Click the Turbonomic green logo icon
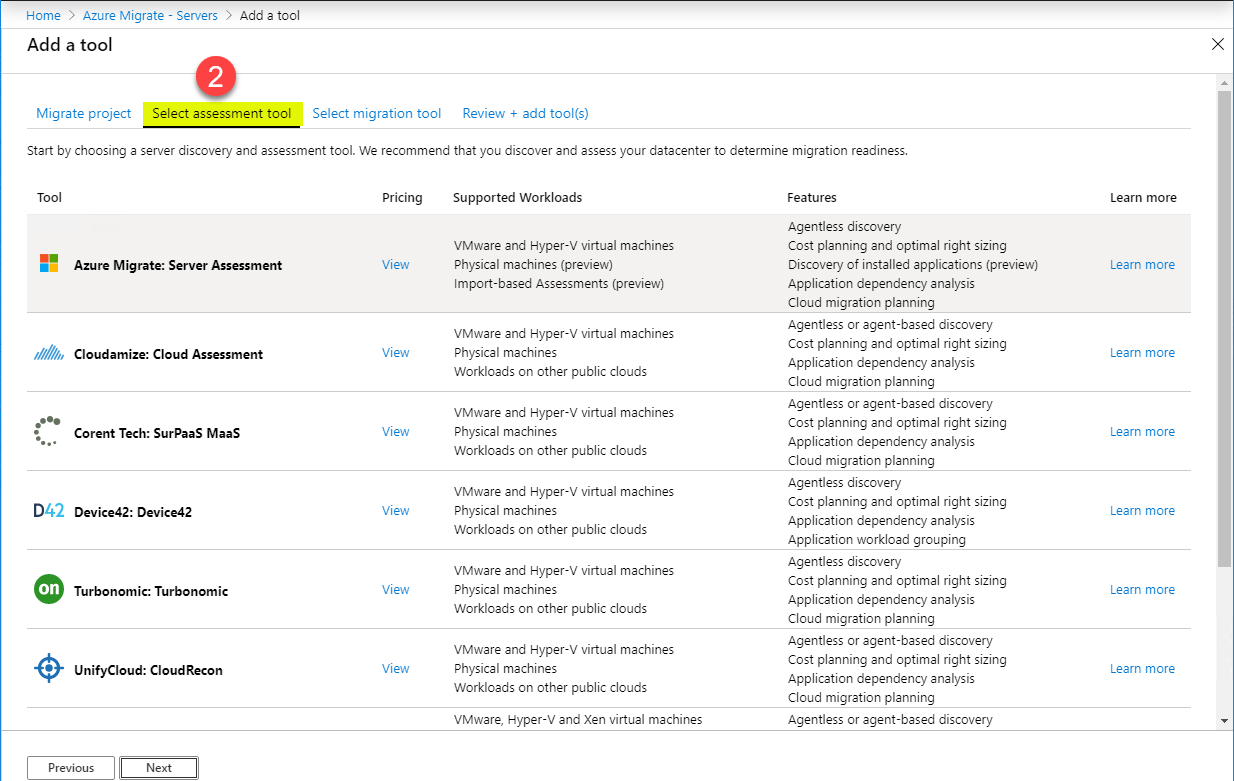The width and height of the screenshot is (1234, 781). (x=49, y=590)
